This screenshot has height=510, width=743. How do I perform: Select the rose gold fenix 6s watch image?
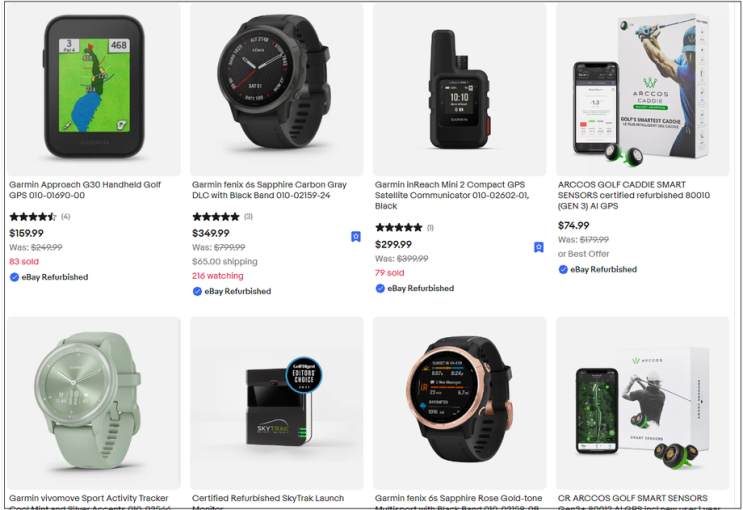coord(460,403)
